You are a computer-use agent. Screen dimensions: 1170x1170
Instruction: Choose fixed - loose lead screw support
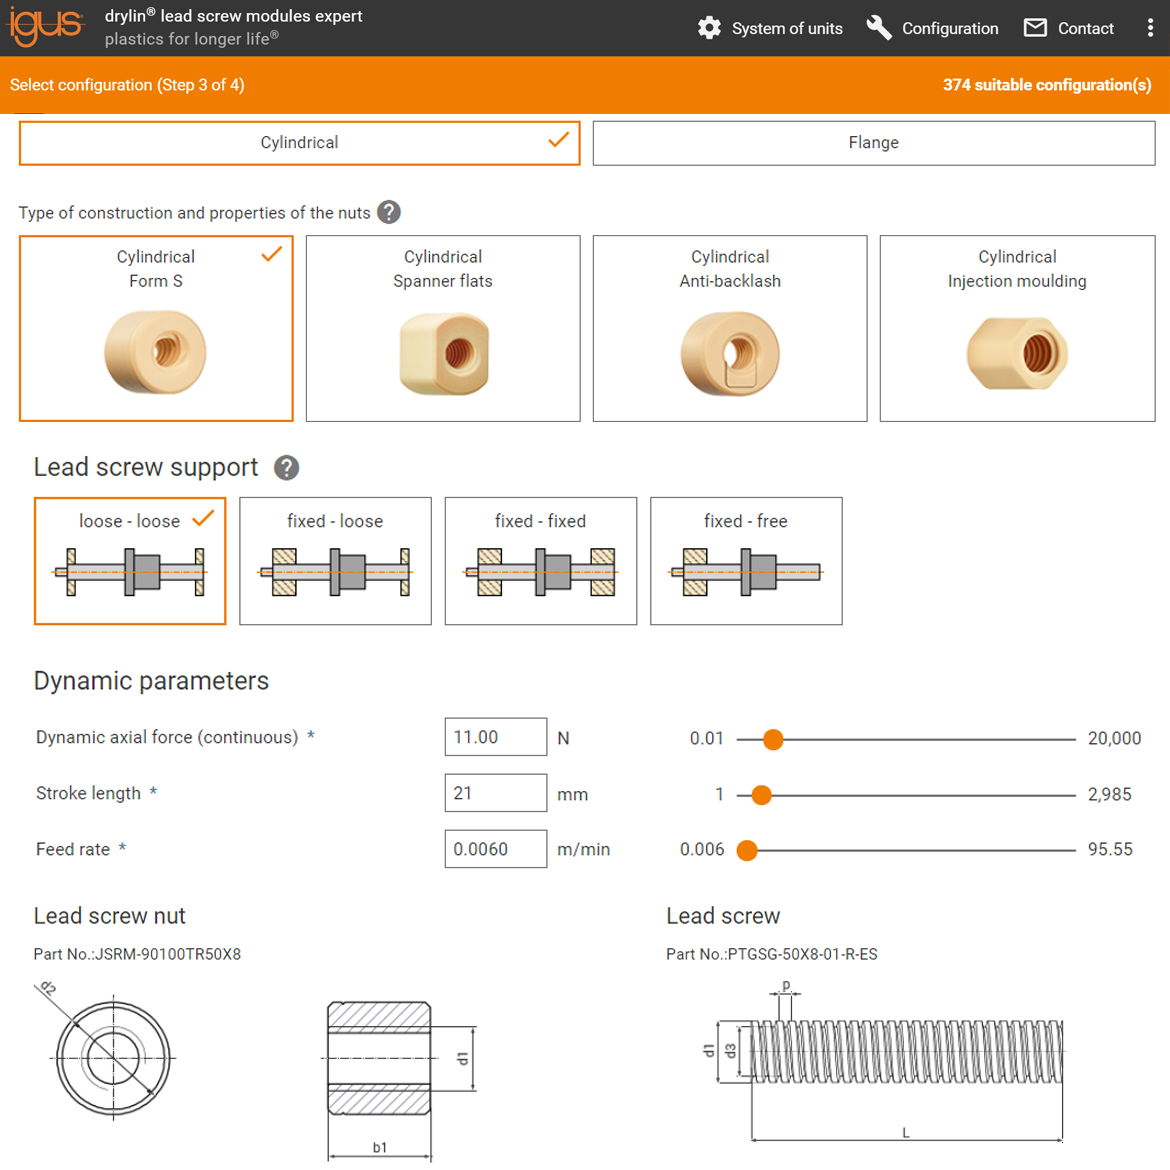[335, 561]
